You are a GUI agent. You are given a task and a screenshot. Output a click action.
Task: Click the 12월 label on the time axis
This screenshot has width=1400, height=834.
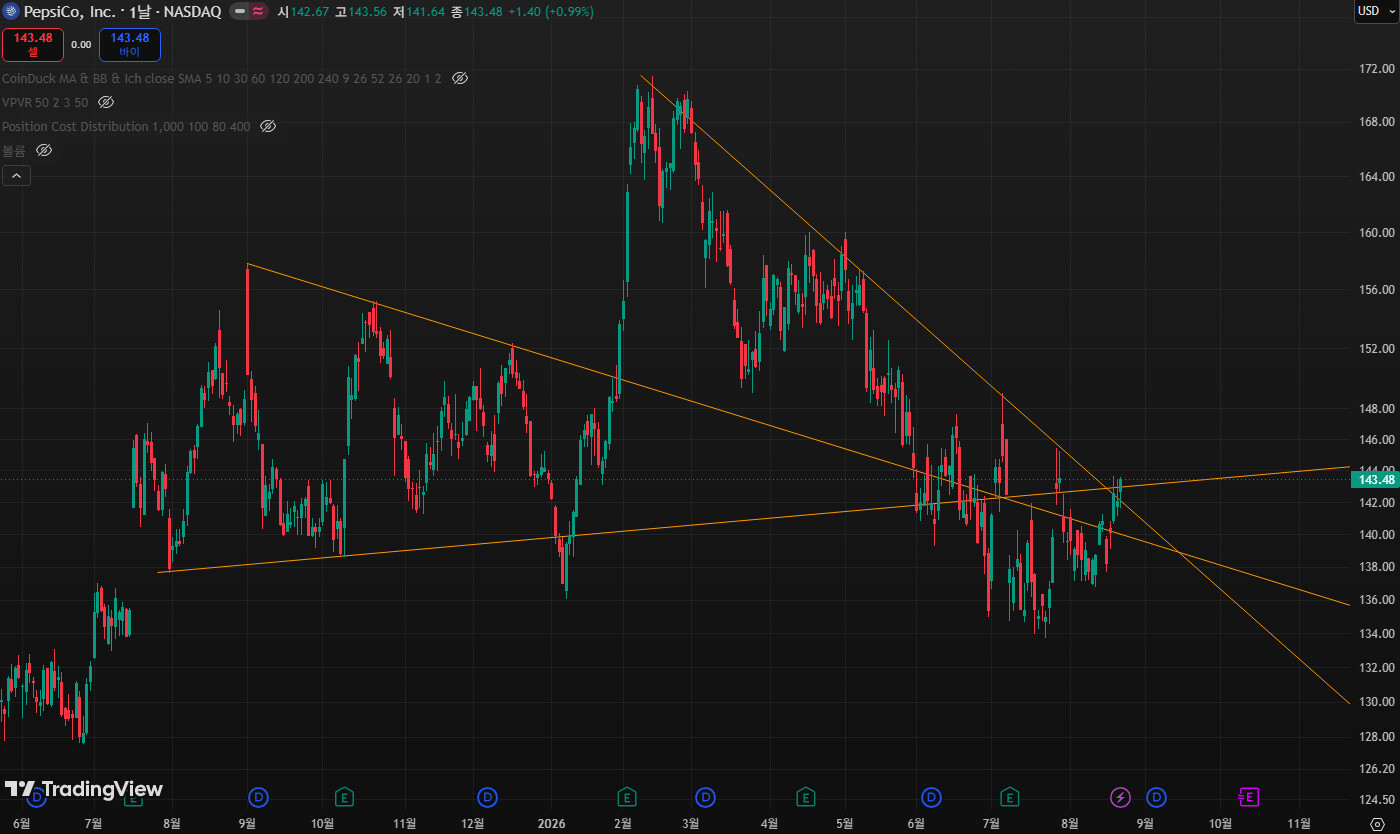tap(474, 824)
